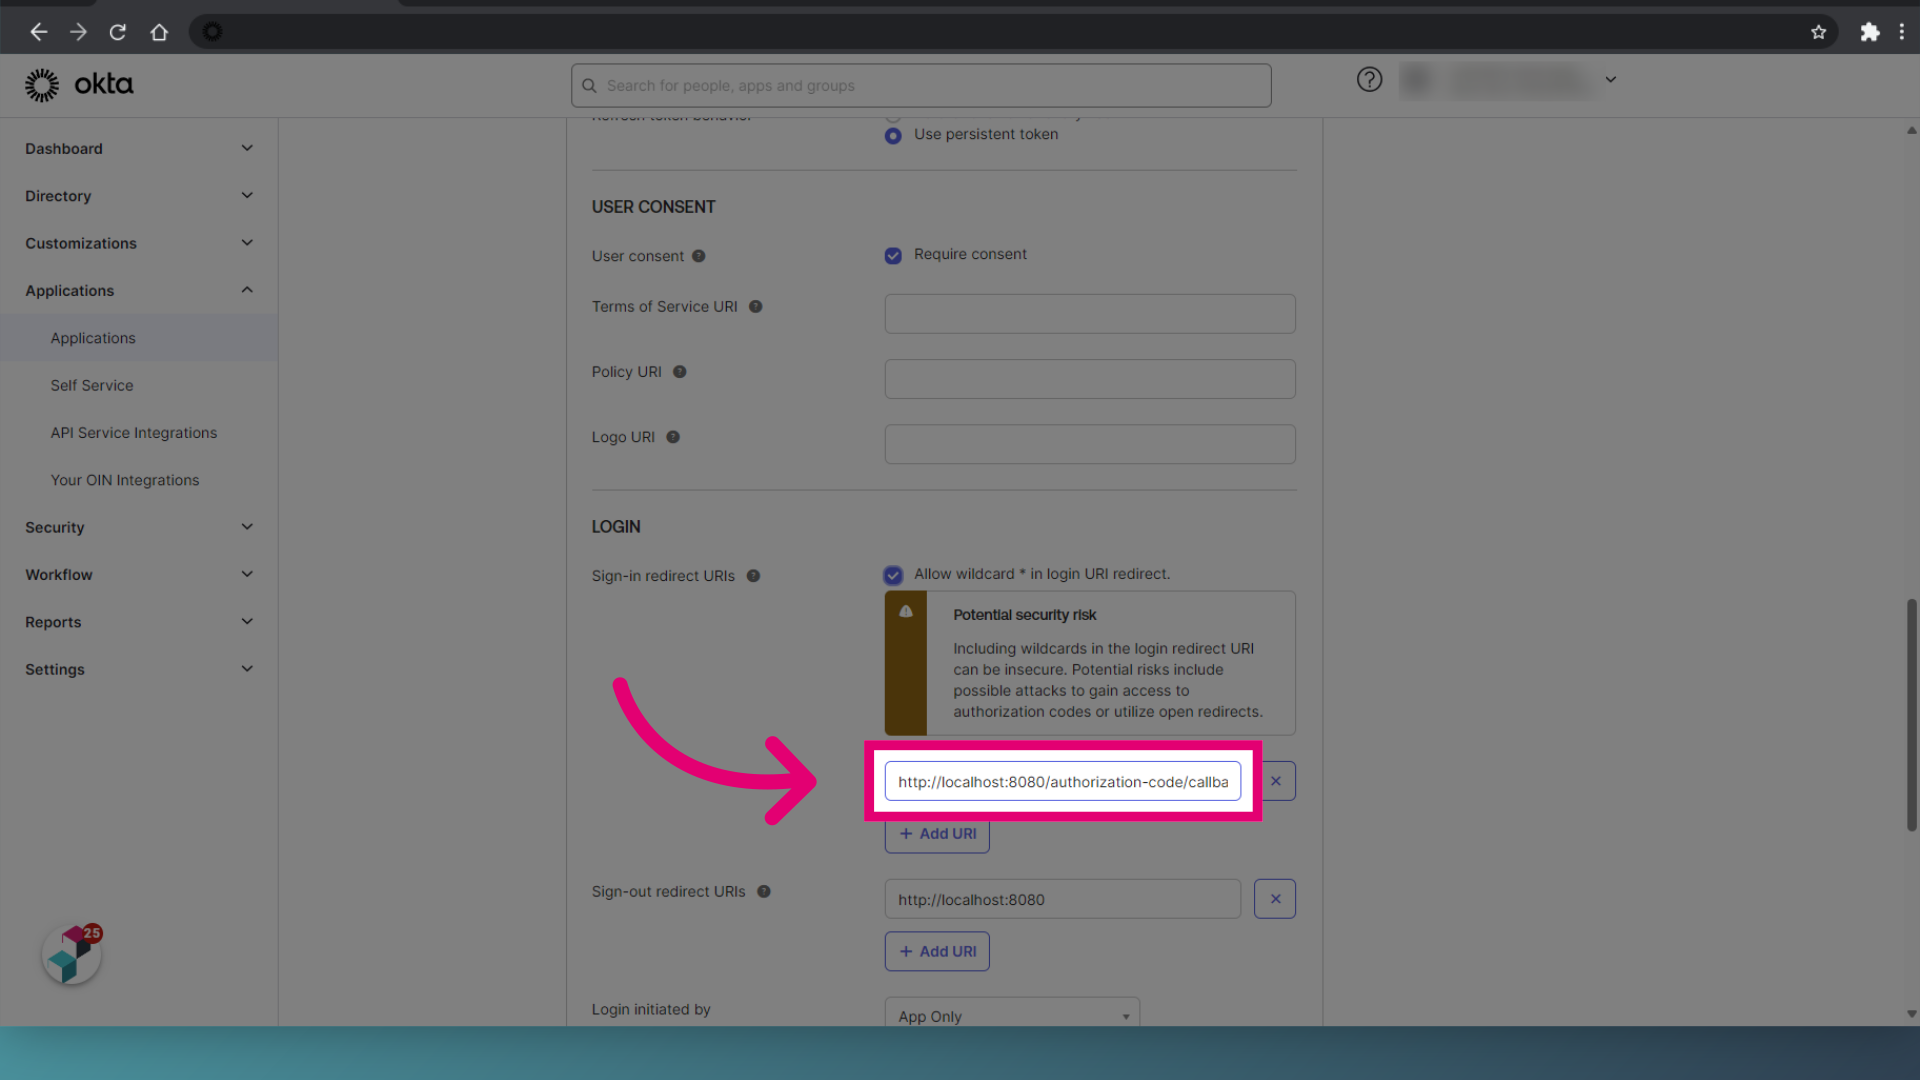The width and height of the screenshot is (1920, 1080).
Task: Remove the http://localhost:8080 sign-out URI
Action: tap(1275, 899)
